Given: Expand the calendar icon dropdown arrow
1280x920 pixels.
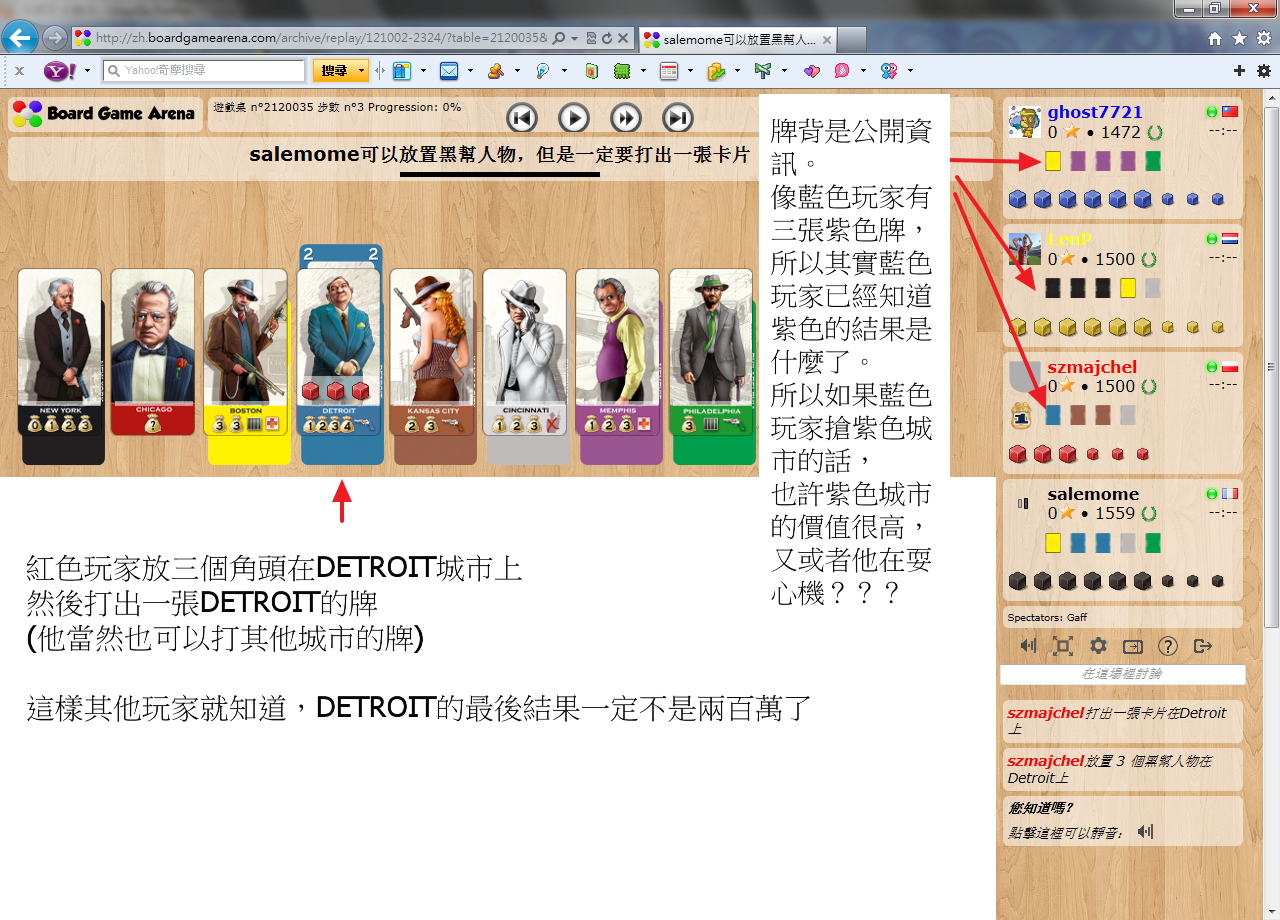Looking at the screenshot, I should (690, 71).
